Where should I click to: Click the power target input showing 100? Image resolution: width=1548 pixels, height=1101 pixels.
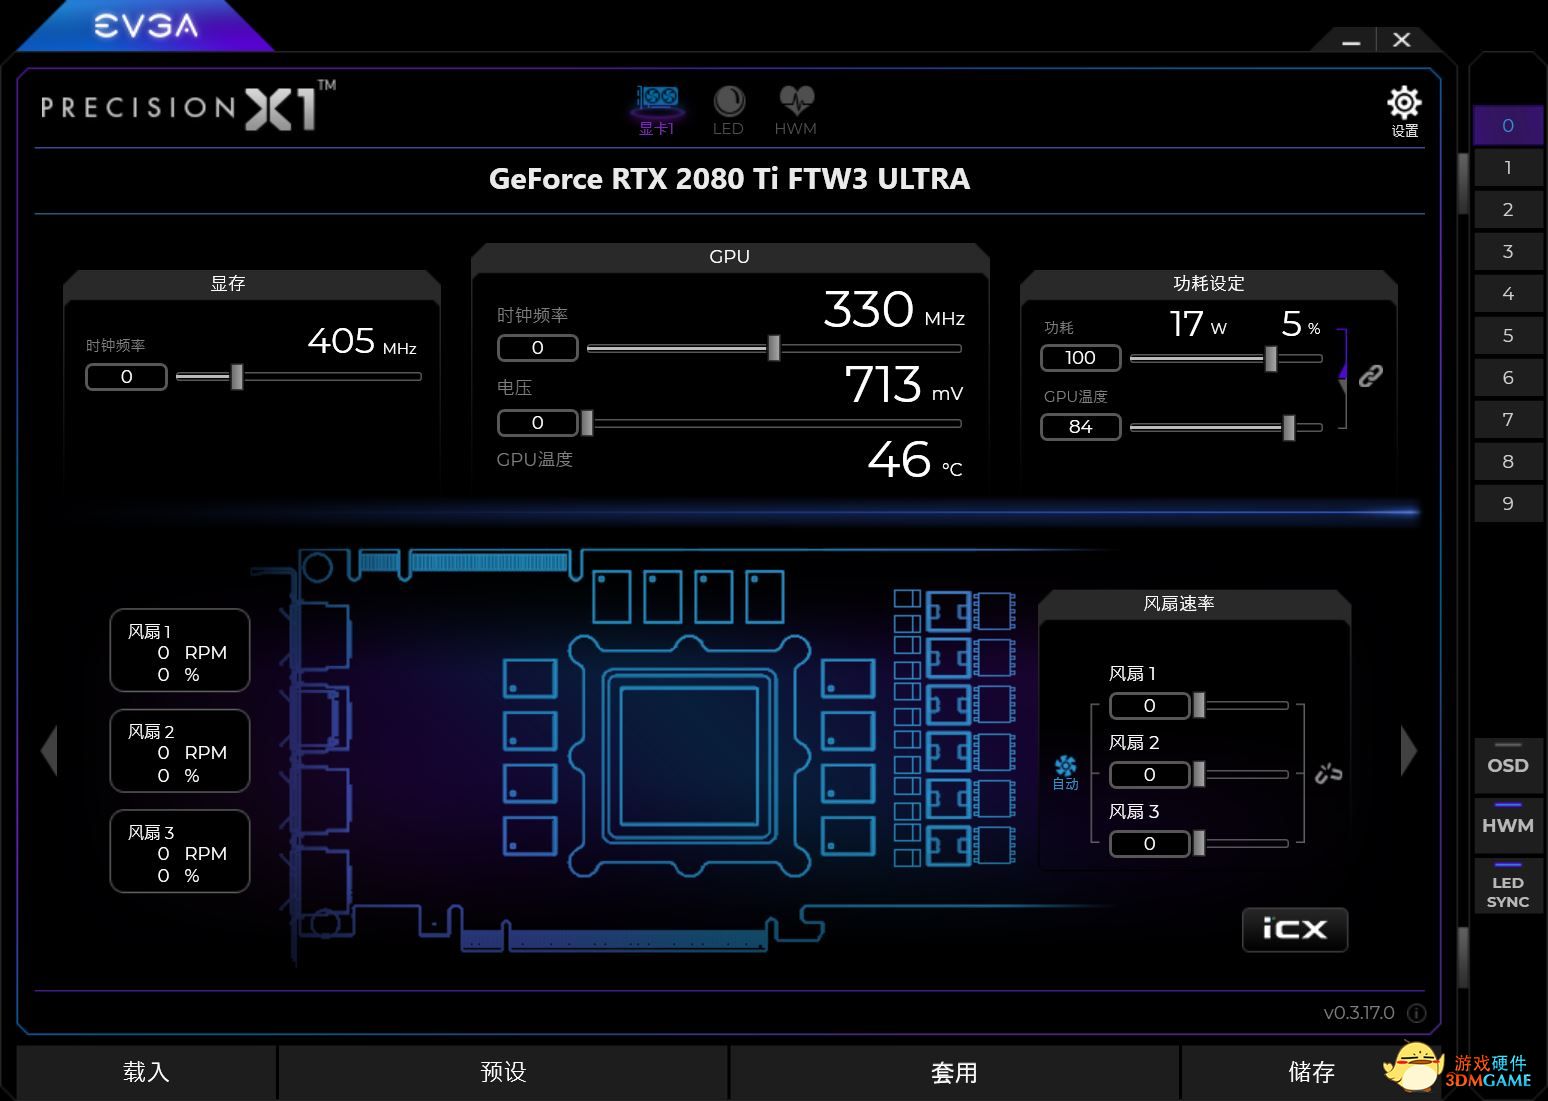pyautogui.click(x=1081, y=358)
